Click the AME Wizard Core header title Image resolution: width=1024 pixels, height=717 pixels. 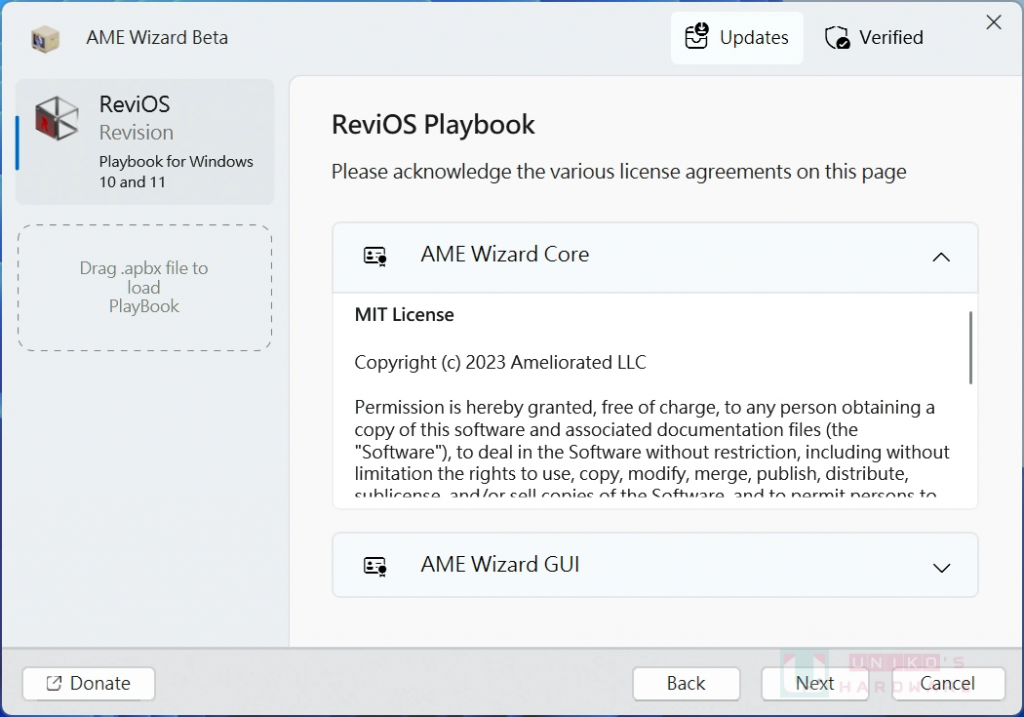pos(504,254)
